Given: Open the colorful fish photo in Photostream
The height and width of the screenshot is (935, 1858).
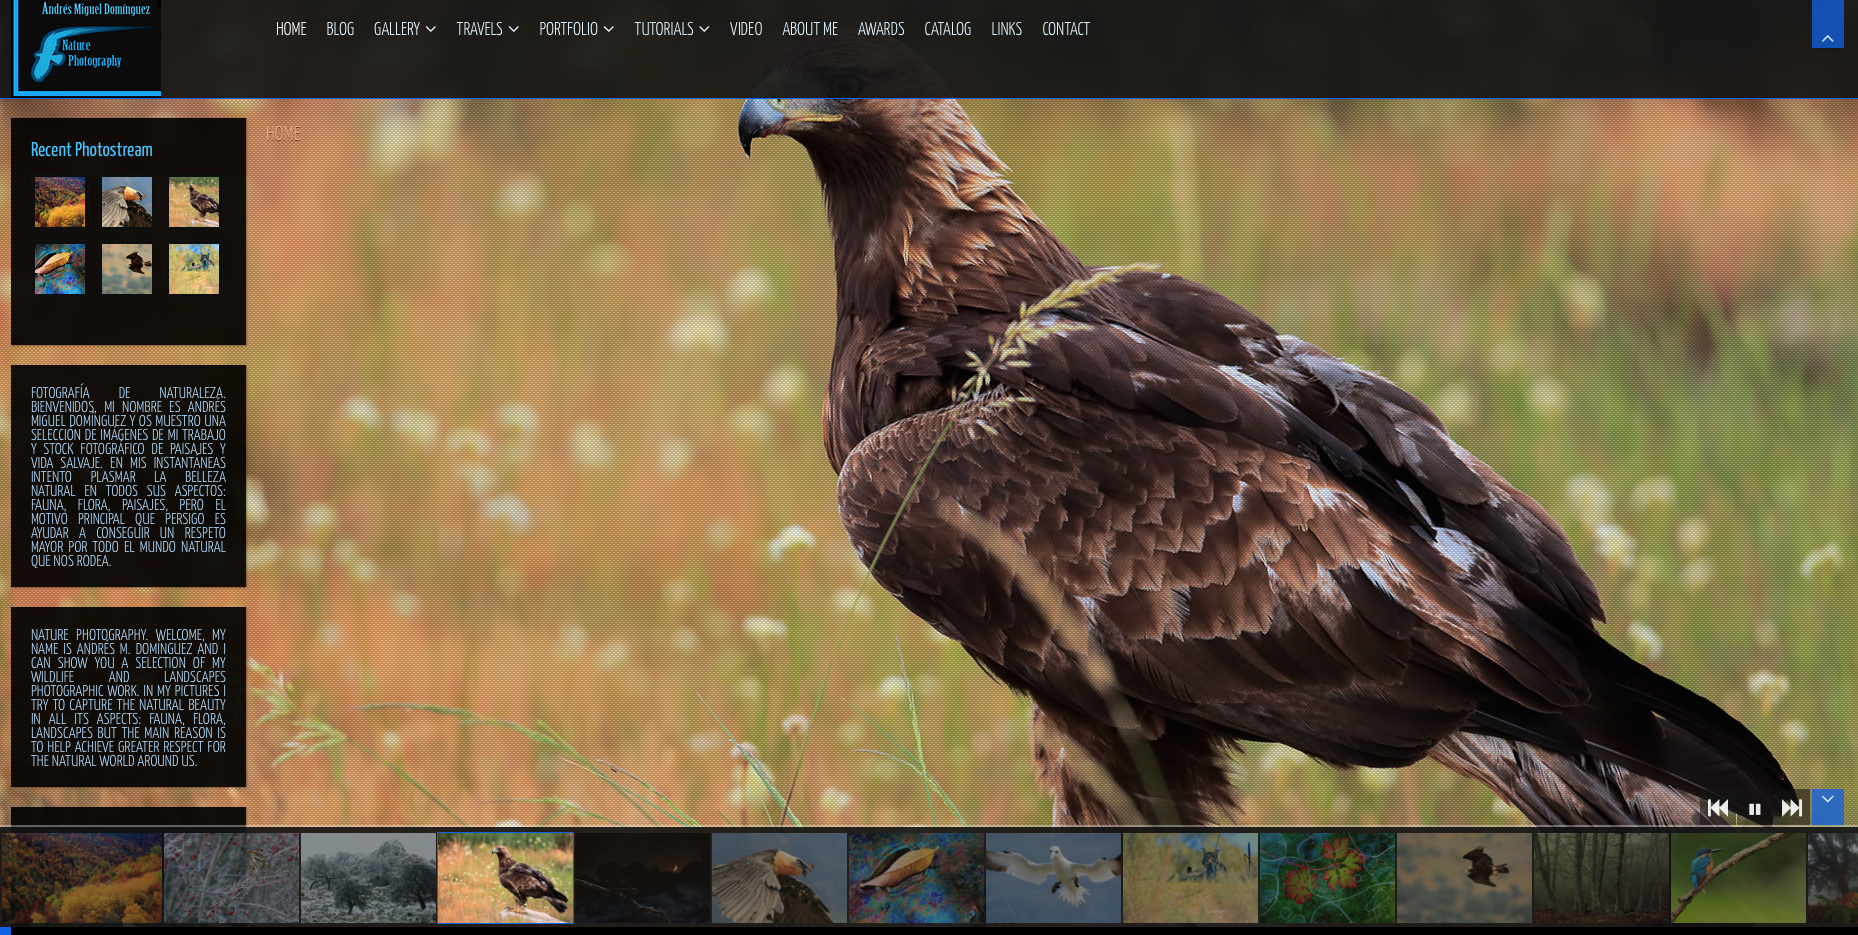Looking at the screenshot, I should click(60, 269).
